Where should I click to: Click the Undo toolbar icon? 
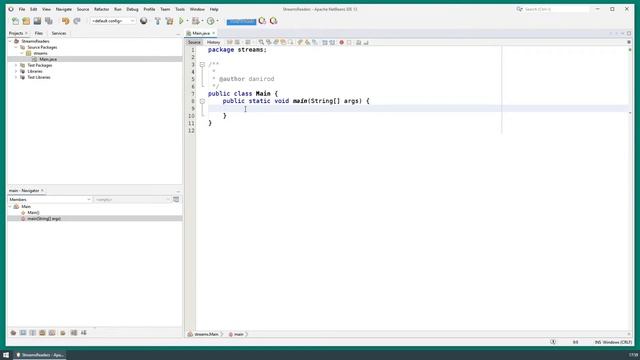(x=65, y=21)
